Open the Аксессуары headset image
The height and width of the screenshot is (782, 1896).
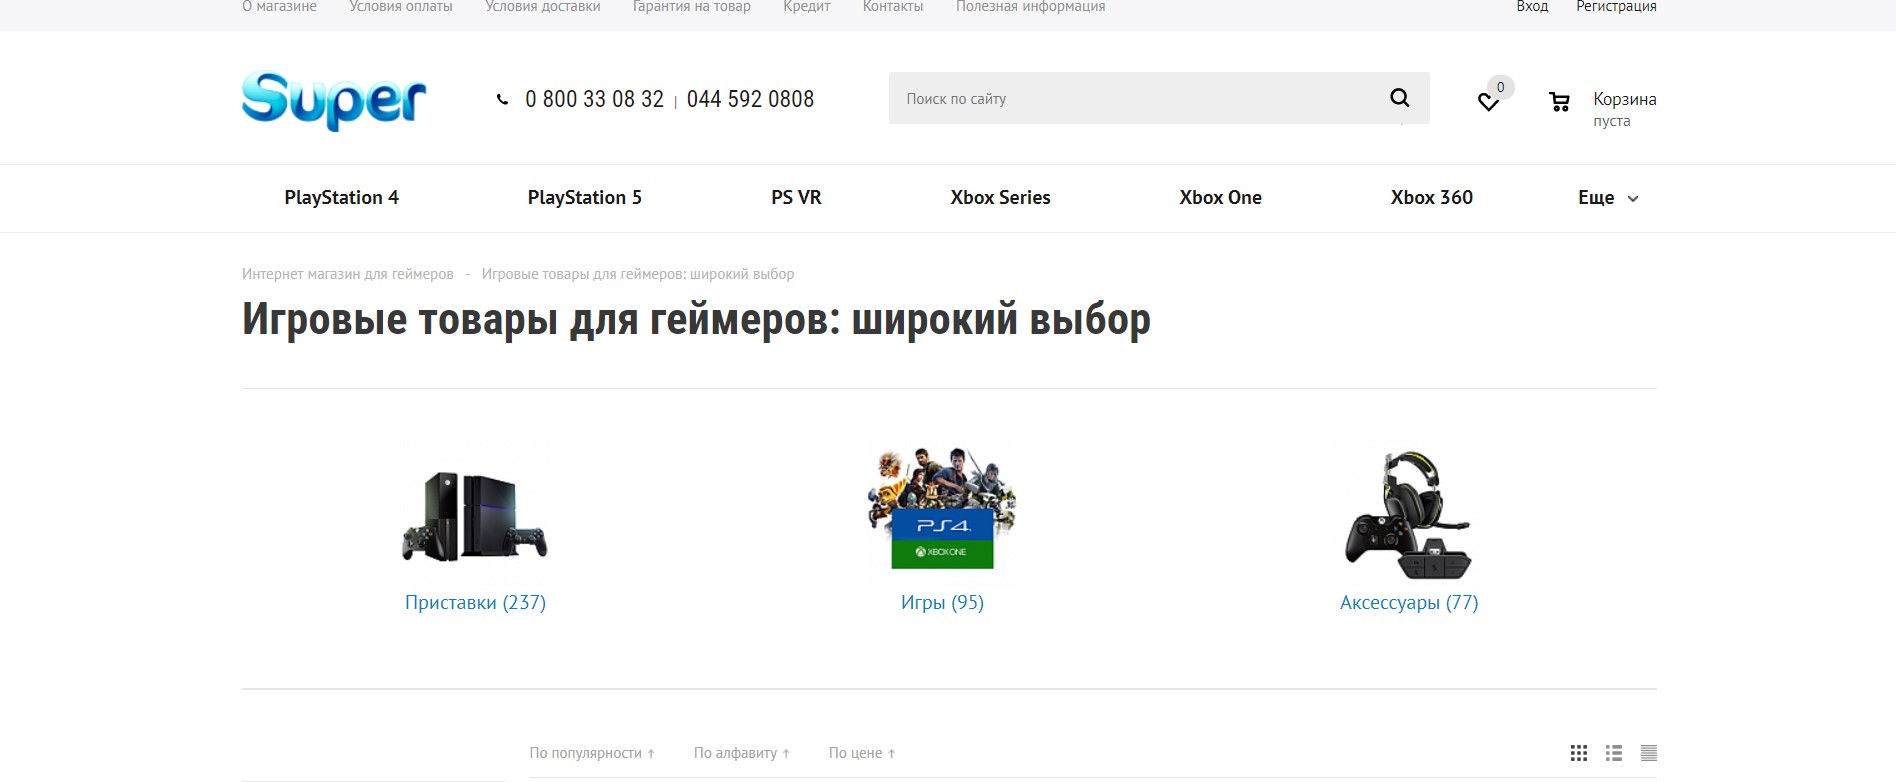(x=1409, y=514)
